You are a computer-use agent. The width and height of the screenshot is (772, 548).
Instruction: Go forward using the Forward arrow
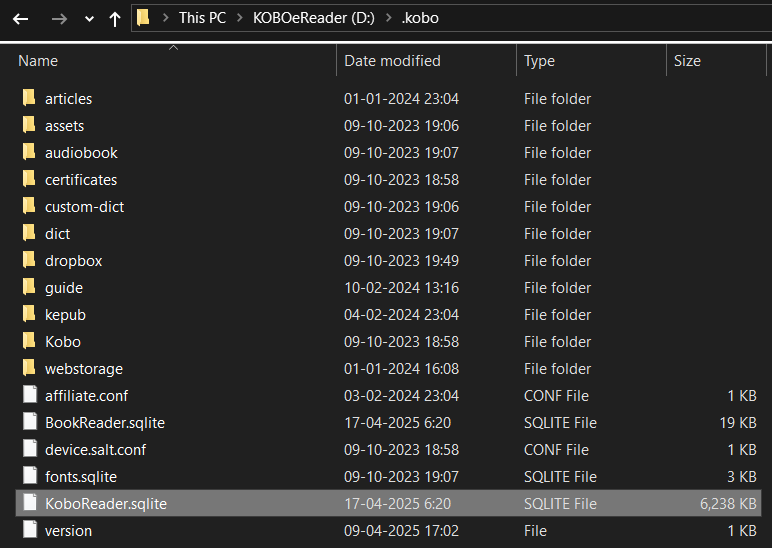pos(59,19)
